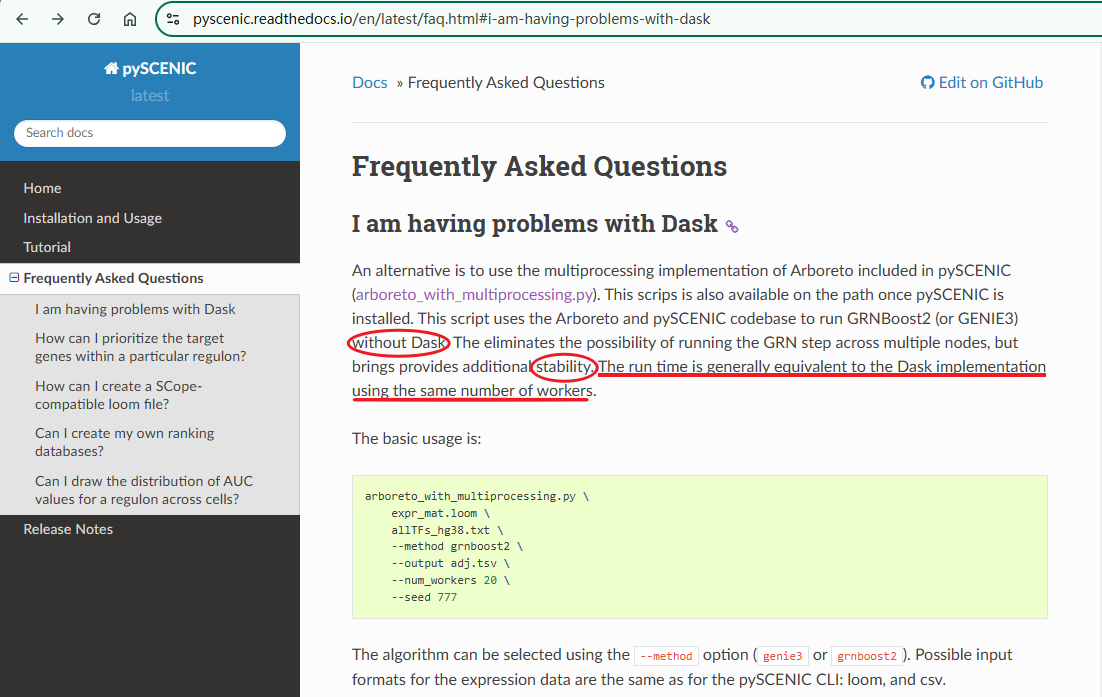
Task: Reload the page with refresh icon
Action: coord(94,19)
